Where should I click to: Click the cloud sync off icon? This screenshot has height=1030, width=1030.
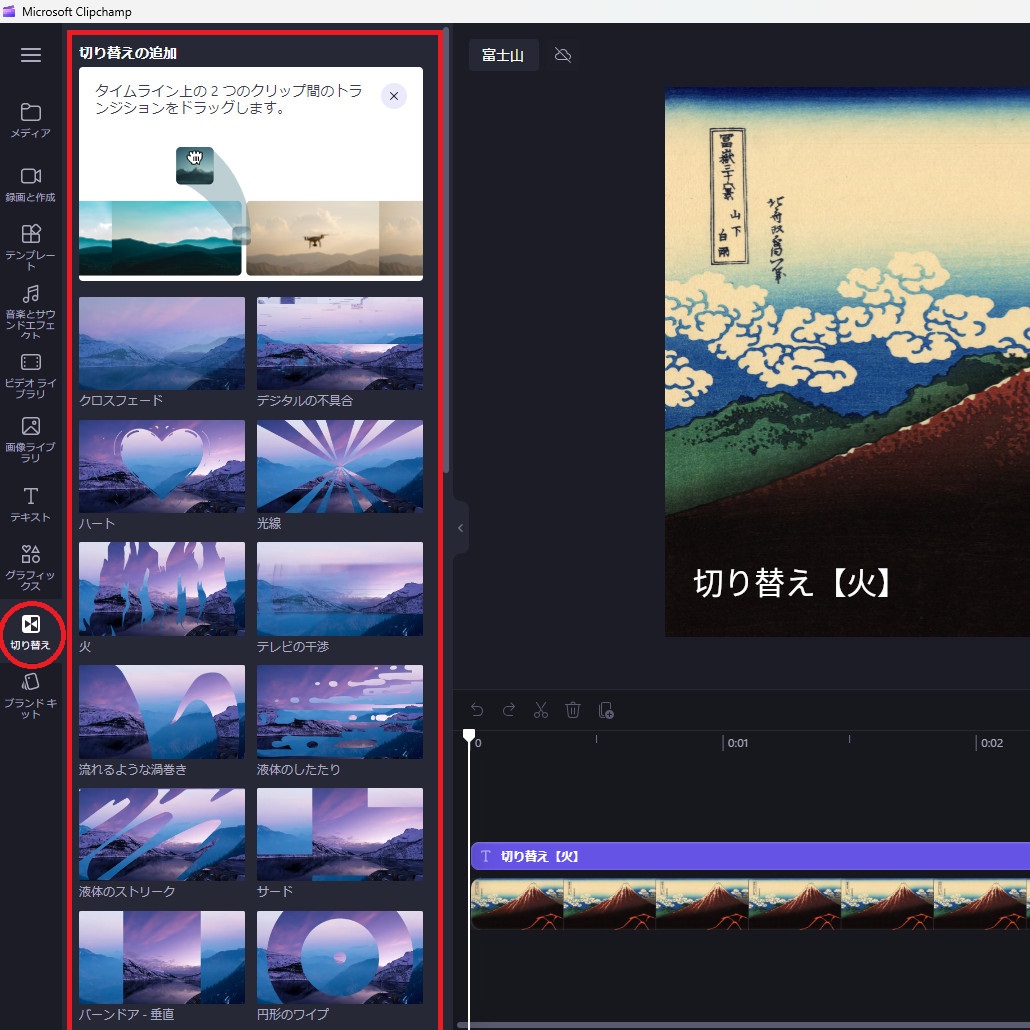pos(563,55)
